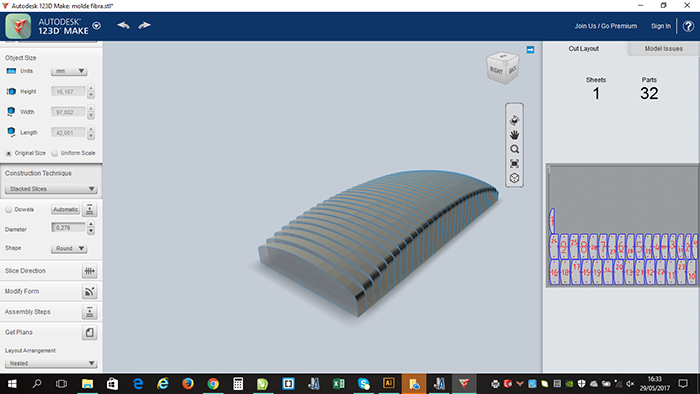Click the sliced 3D model in the viewport

pyautogui.click(x=379, y=243)
